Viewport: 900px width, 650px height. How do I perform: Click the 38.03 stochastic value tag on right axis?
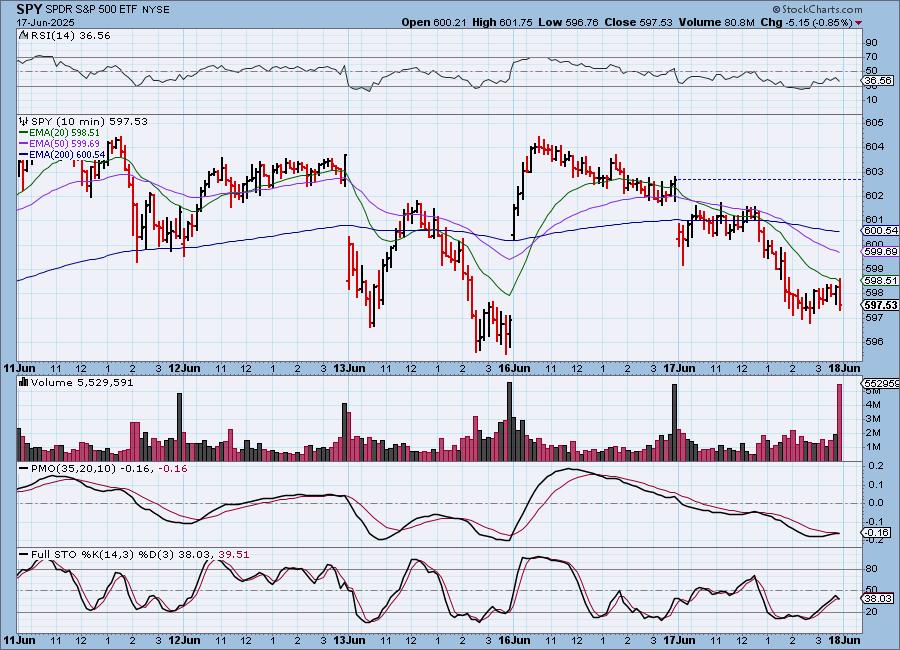[x=879, y=598]
